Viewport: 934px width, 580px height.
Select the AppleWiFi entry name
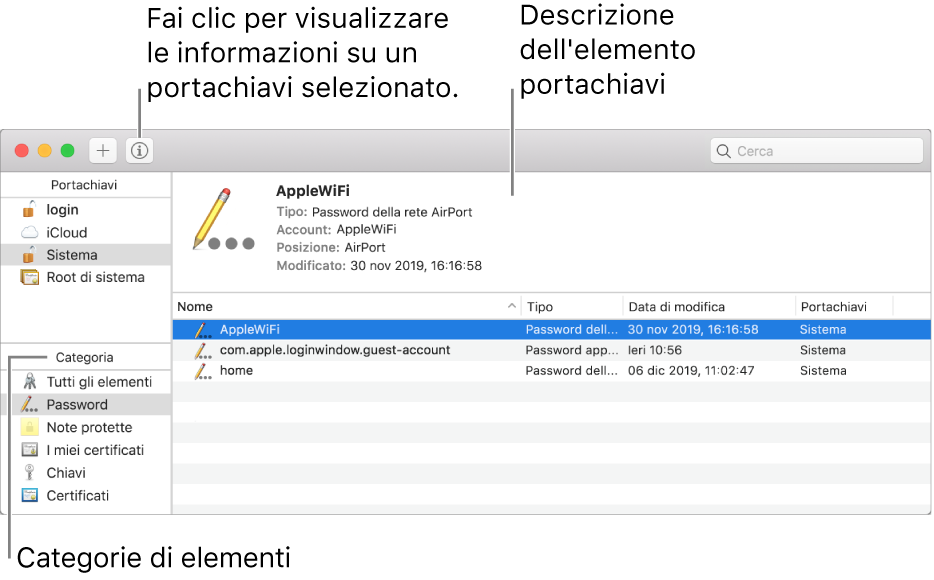click(250, 329)
